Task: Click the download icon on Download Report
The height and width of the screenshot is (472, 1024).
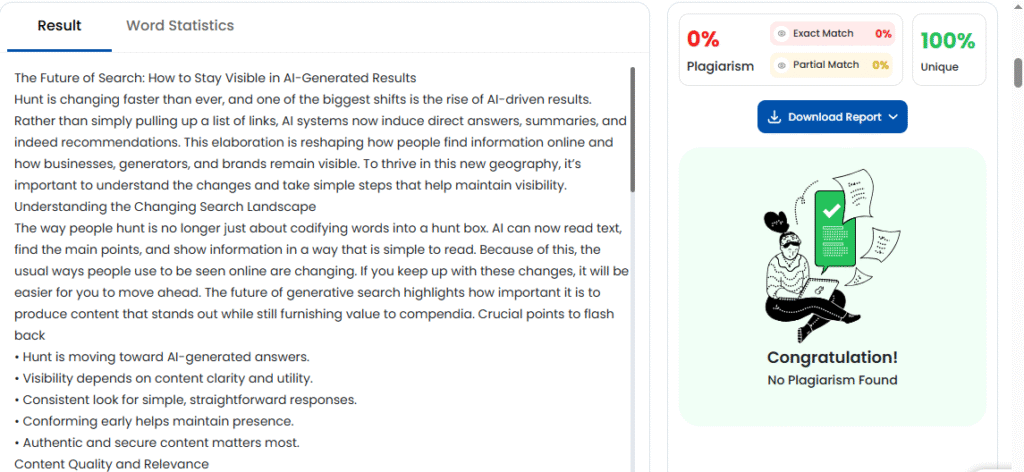Action: pos(773,117)
